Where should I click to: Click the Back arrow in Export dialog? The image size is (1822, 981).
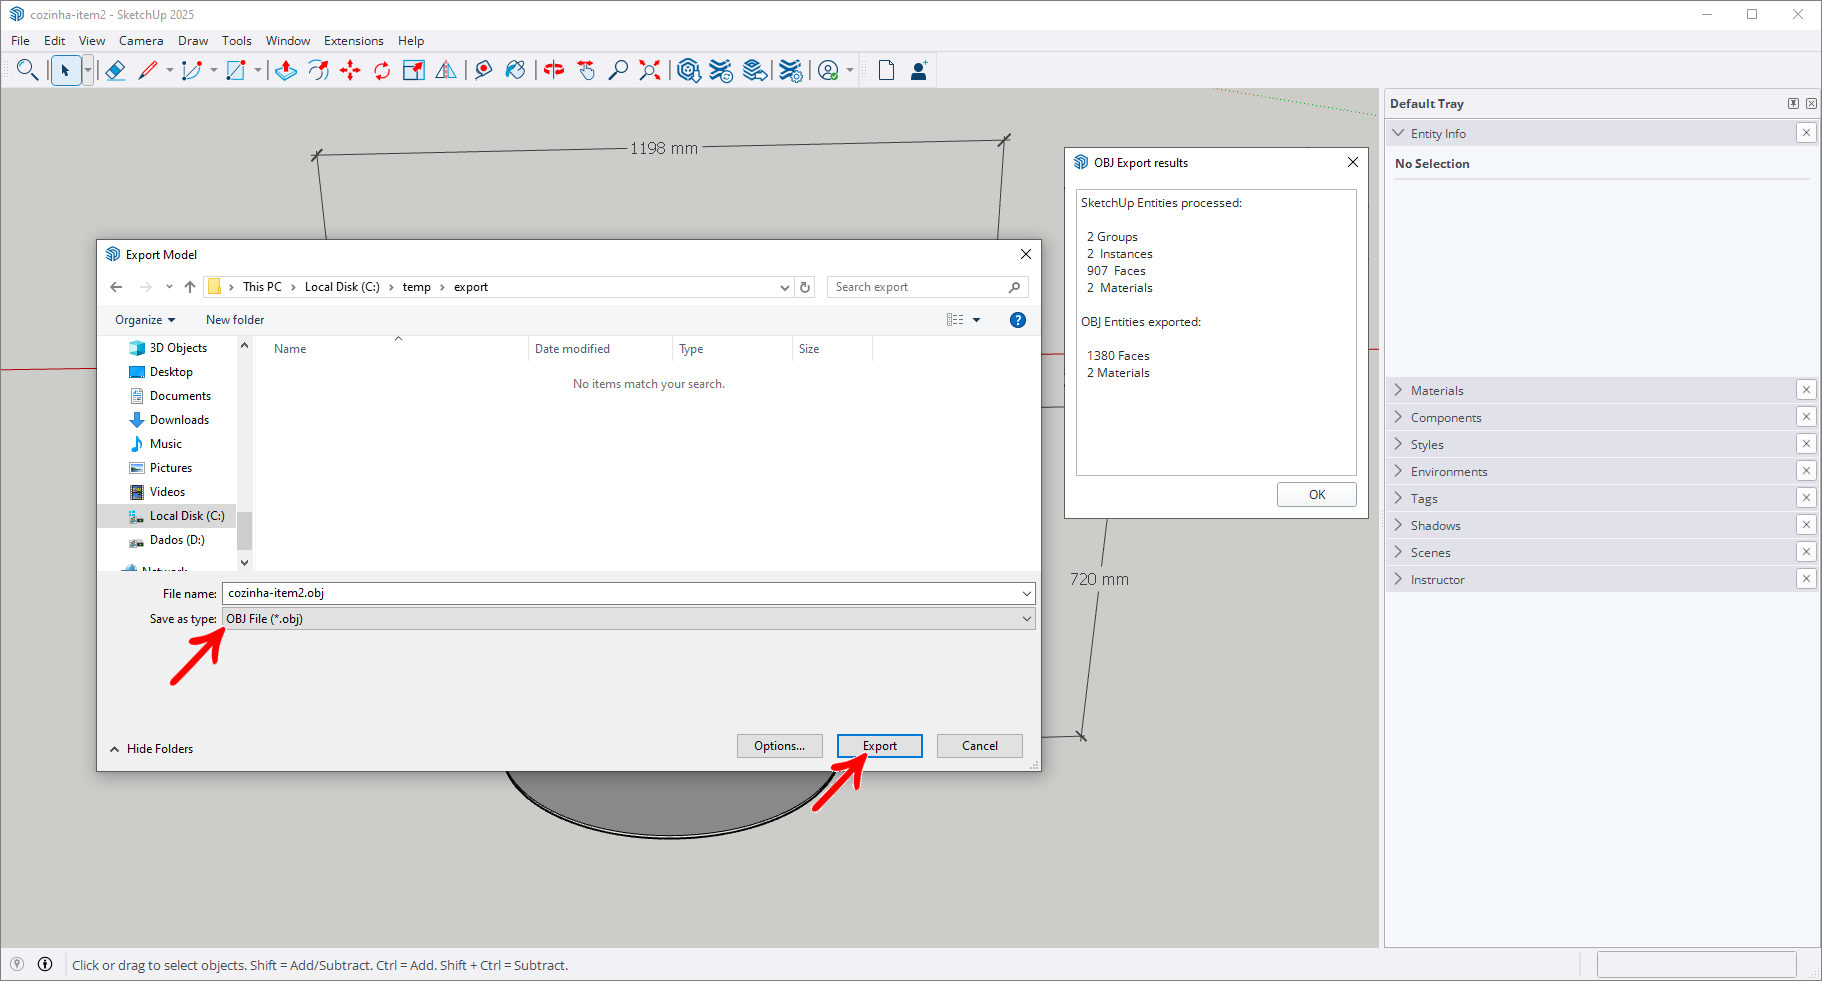116,287
